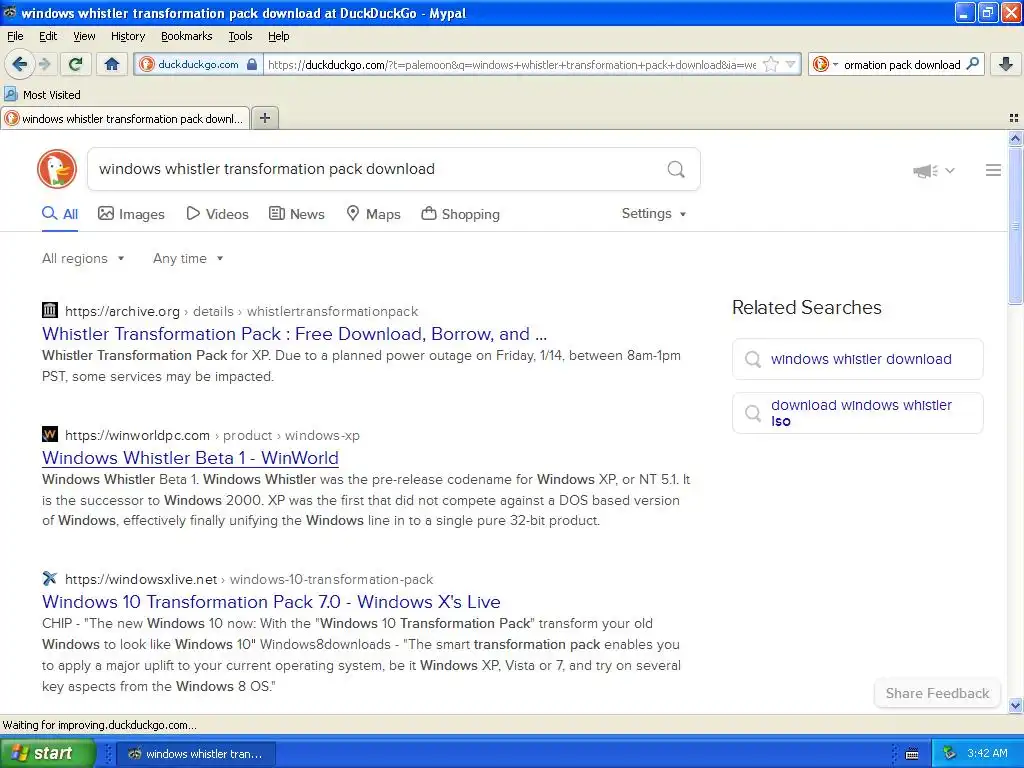Reload the current page

click(x=76, y=64)
